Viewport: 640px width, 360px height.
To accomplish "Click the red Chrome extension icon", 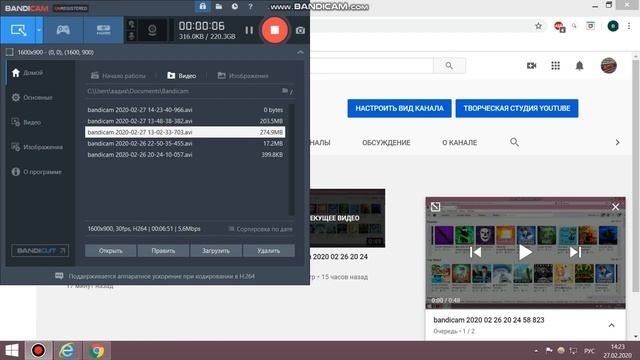I will [x=559, y=27].
